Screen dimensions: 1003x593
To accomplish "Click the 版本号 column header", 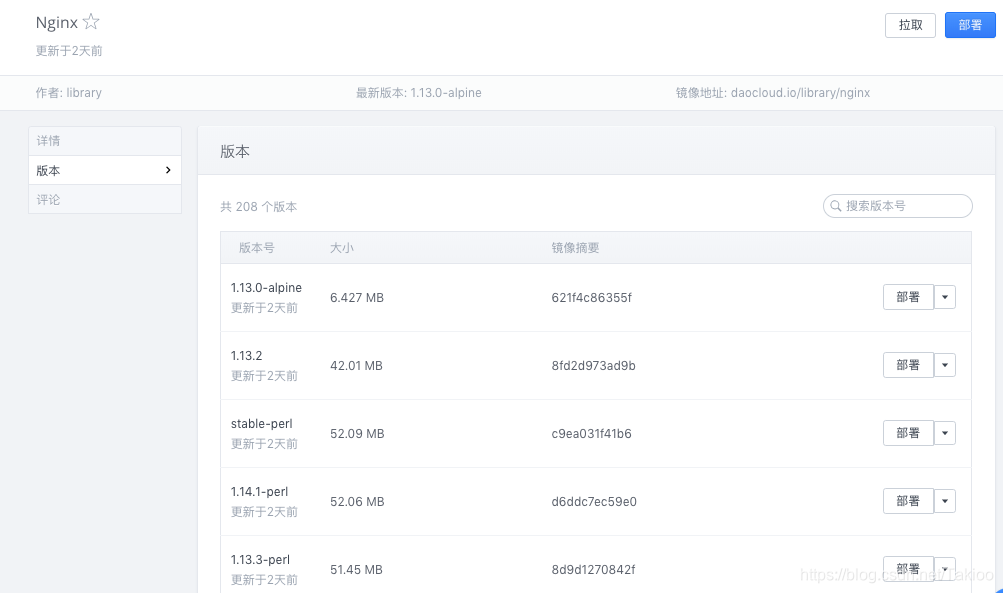I will 257,248.
